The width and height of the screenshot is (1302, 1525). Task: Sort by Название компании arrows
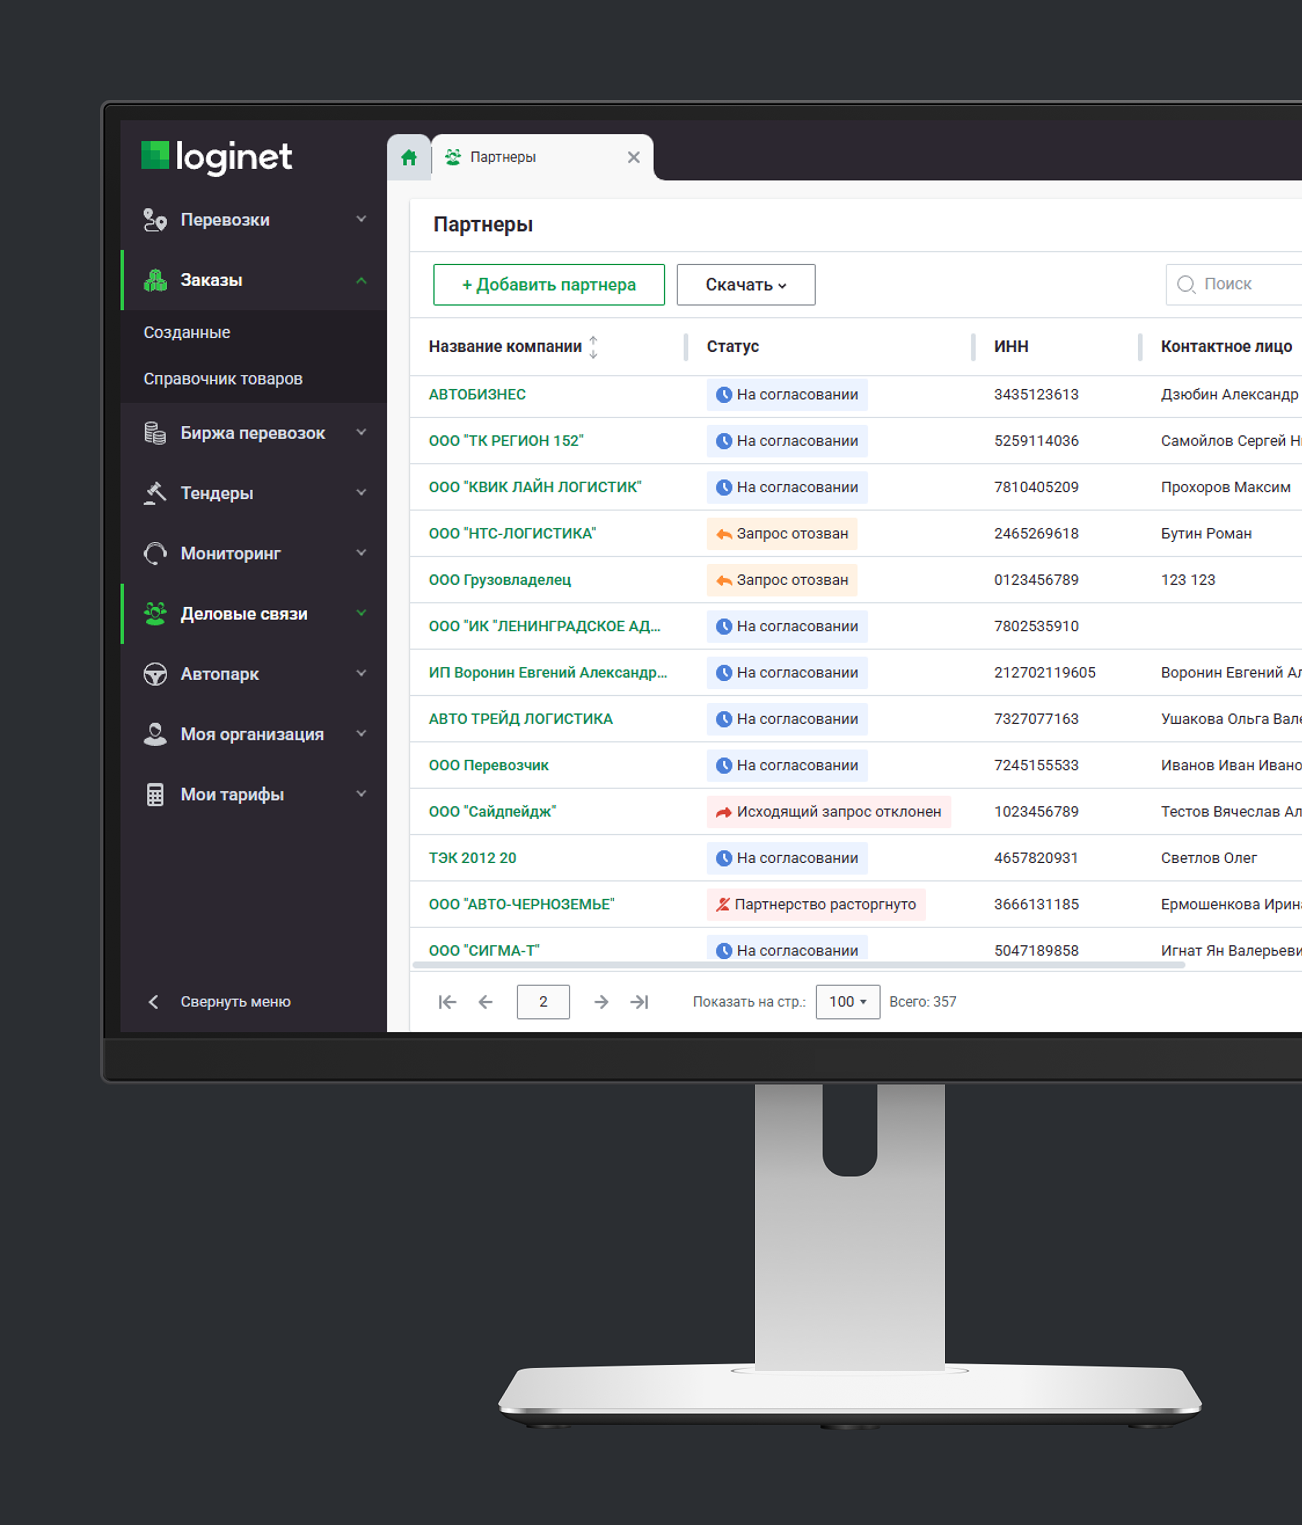[x=594, y=347]
